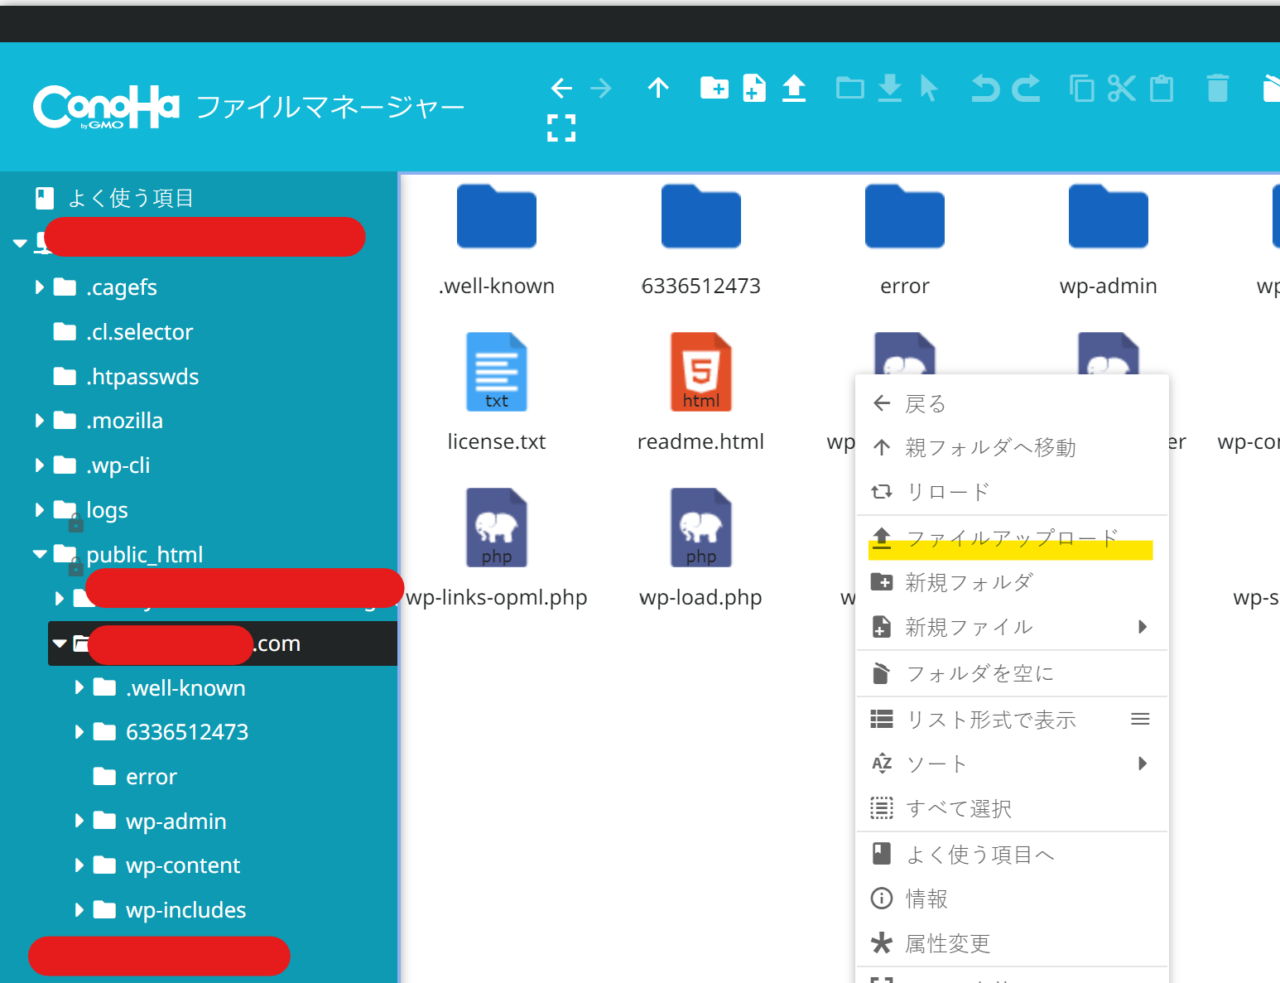
Task: Open the error folder in file pane
Action: tap(905, 216)
